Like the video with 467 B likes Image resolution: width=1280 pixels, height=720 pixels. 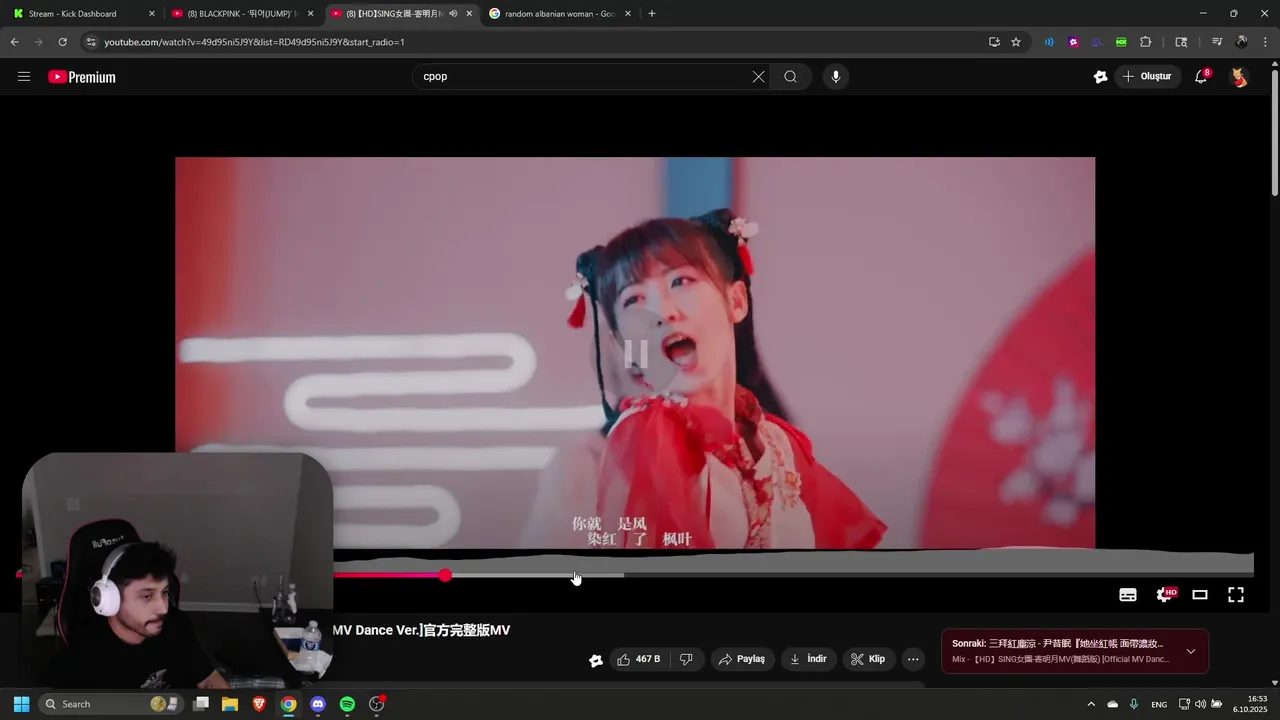click(x=639, y=659)
